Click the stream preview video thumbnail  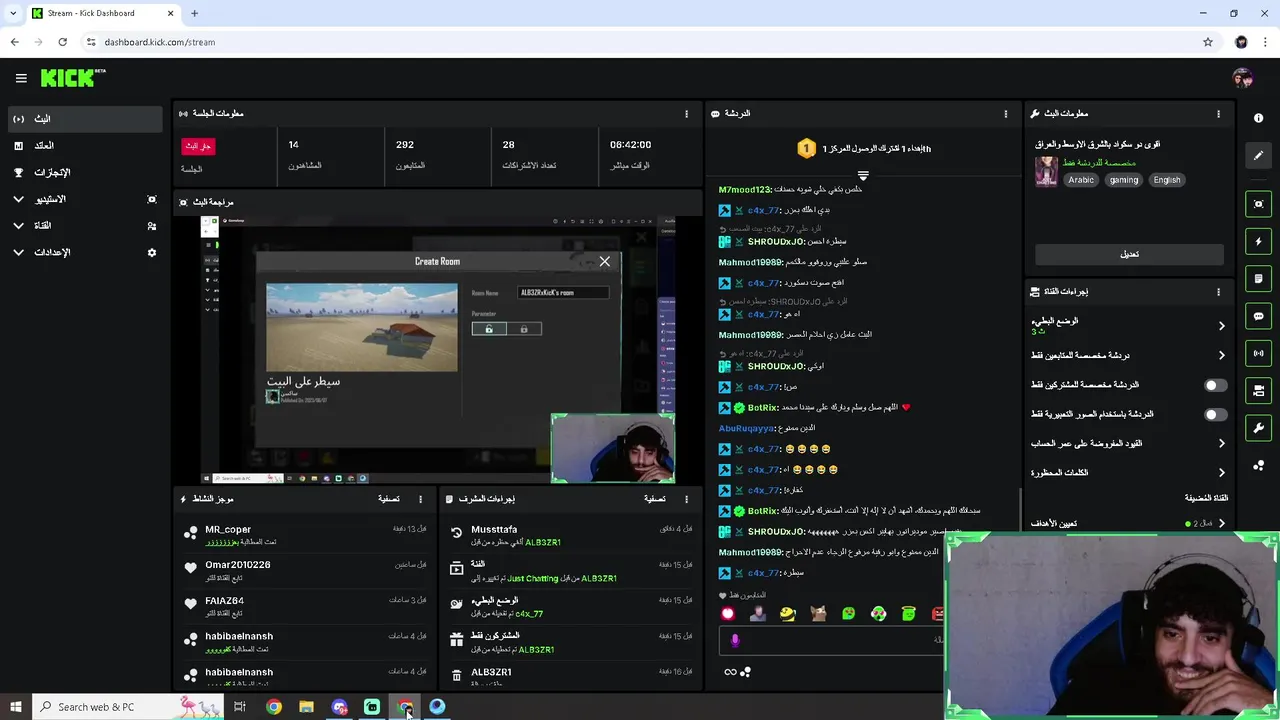pos(437,349)
